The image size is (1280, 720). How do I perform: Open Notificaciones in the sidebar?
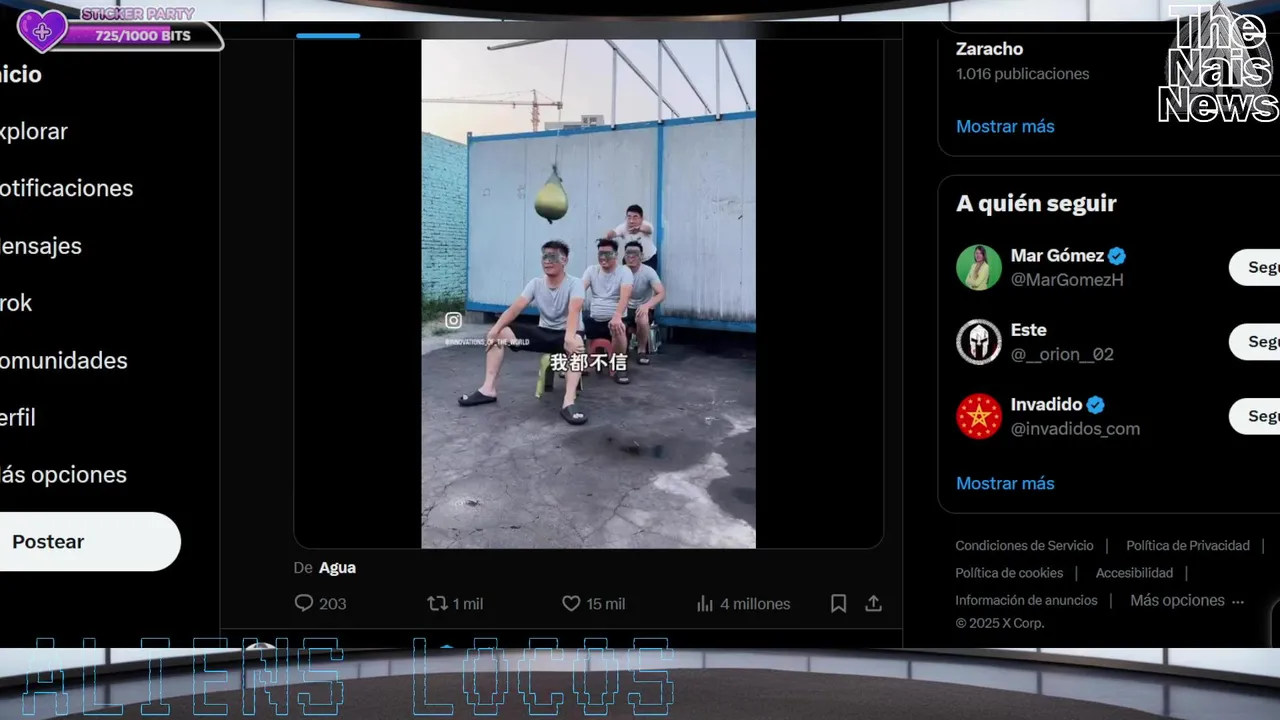pyautogui.click(x=67, y=188)
